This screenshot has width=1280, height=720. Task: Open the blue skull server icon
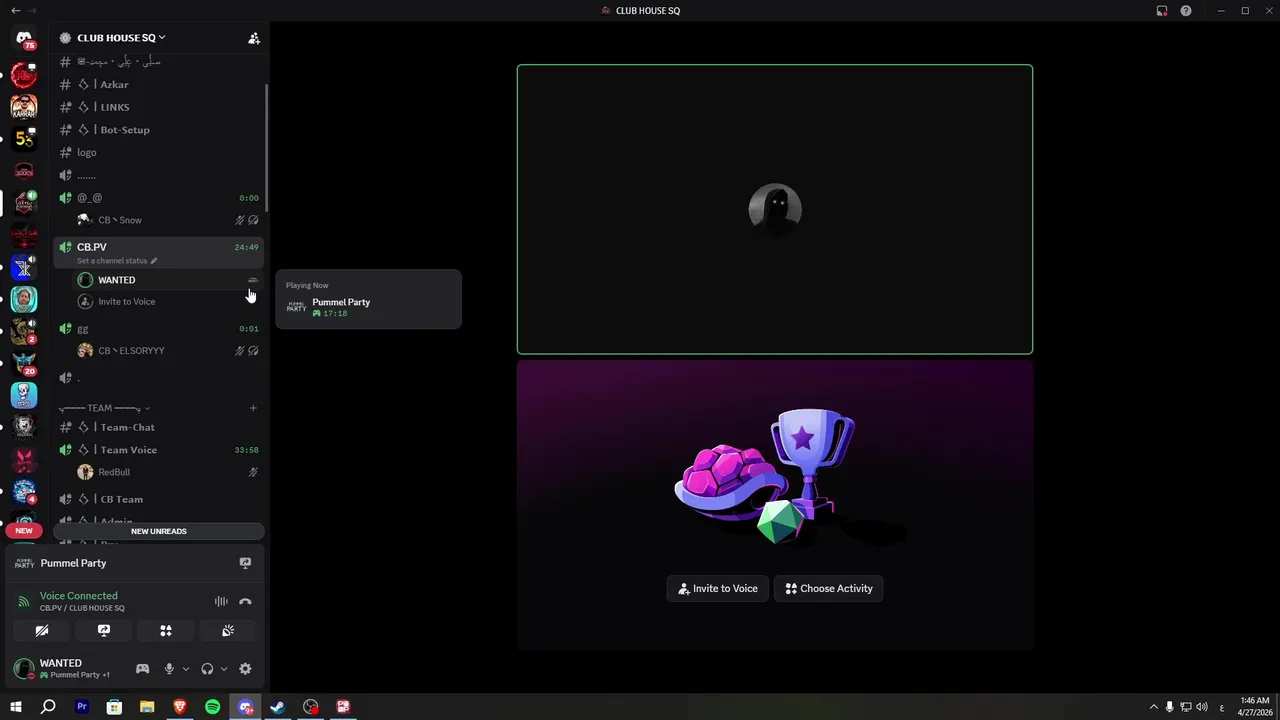pyautogui.click(x=24, y=395)
